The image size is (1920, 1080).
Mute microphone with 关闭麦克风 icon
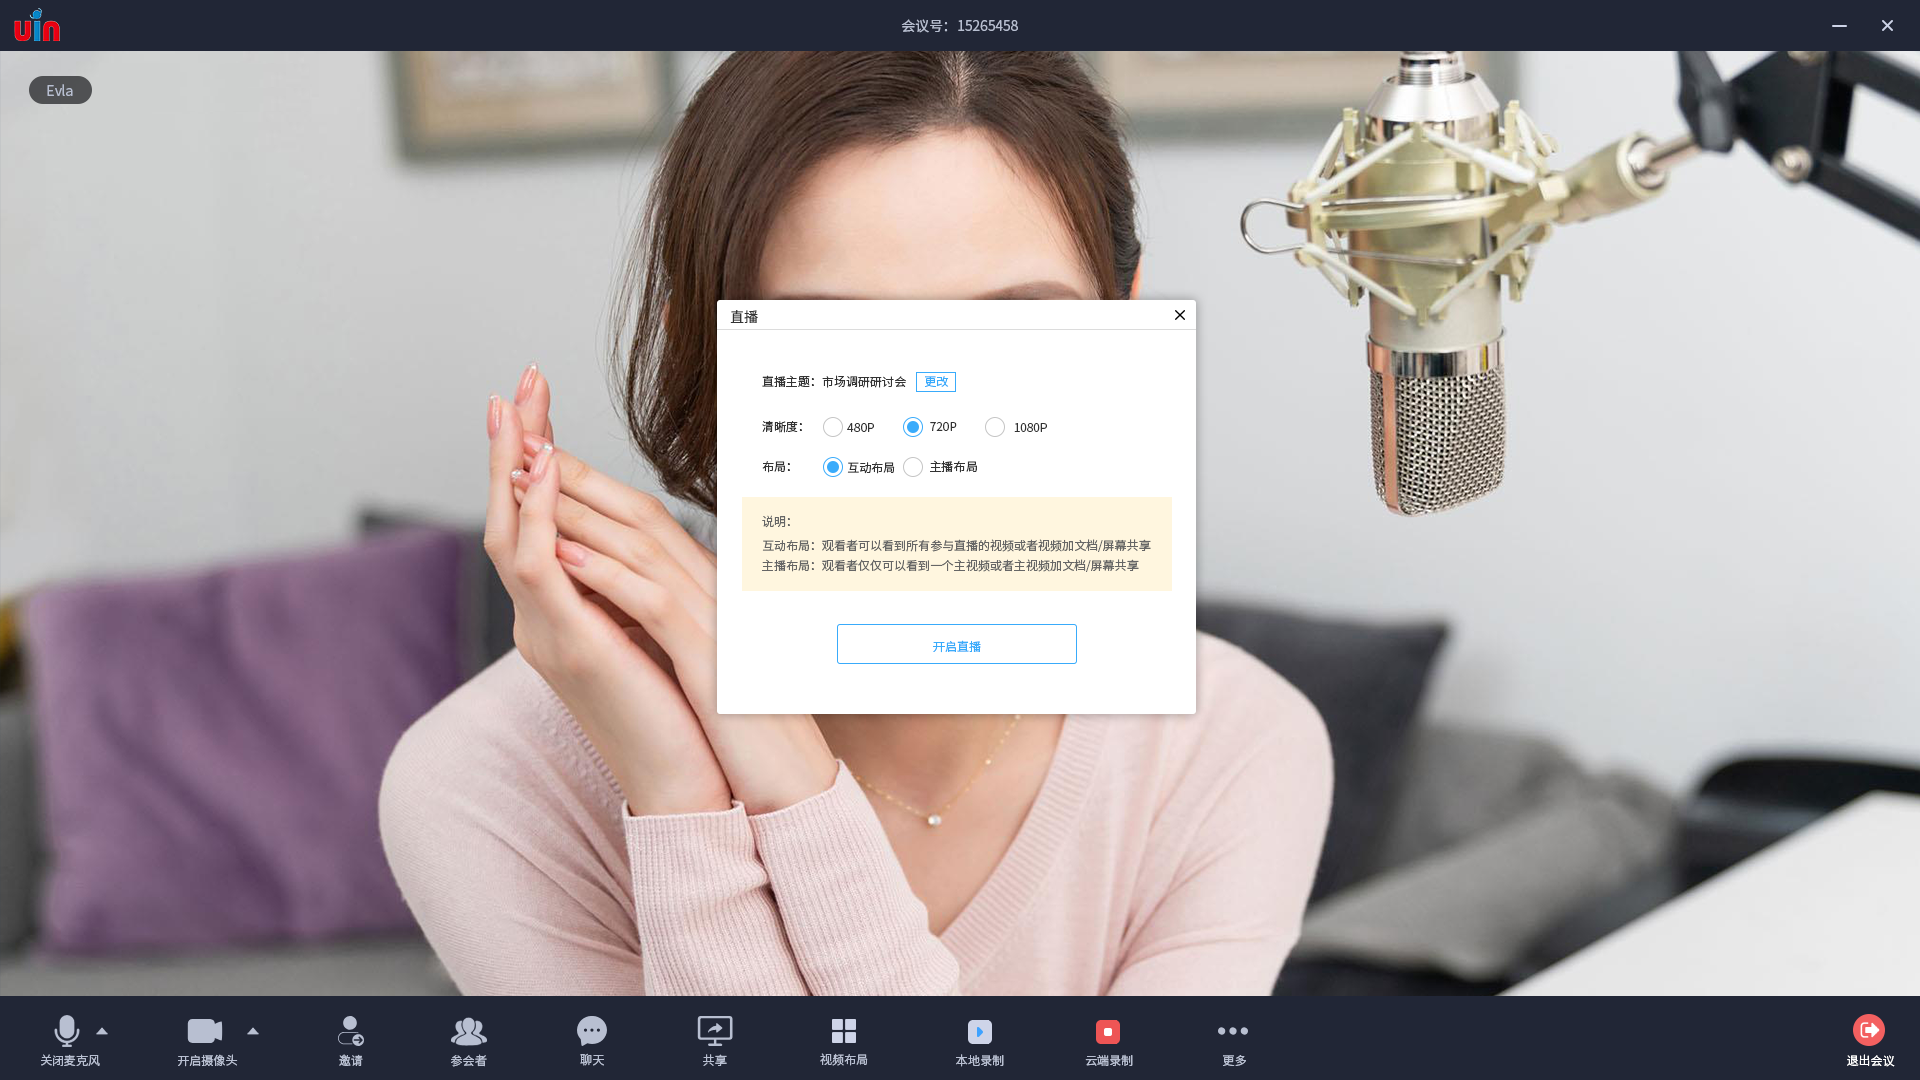tap(67, 1032)
